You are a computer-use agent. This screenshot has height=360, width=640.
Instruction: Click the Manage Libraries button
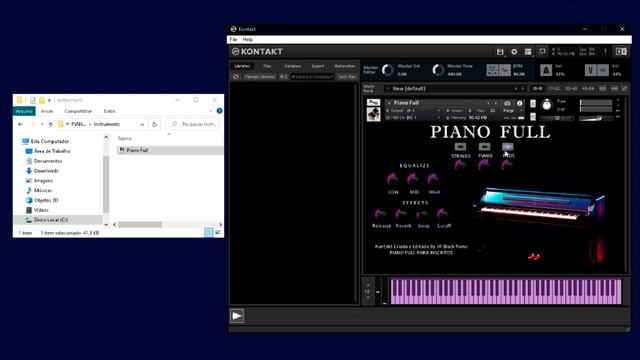click(259, 77)
